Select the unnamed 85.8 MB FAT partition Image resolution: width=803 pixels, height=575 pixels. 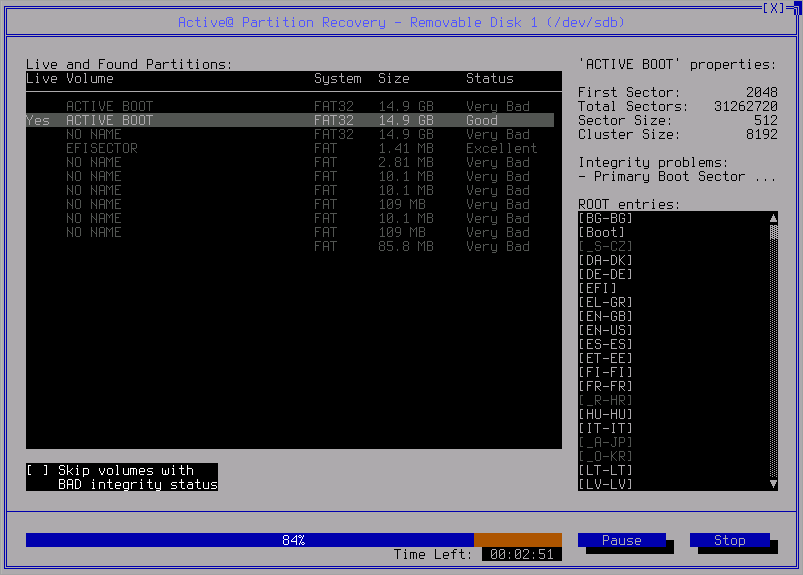(290, 246)
